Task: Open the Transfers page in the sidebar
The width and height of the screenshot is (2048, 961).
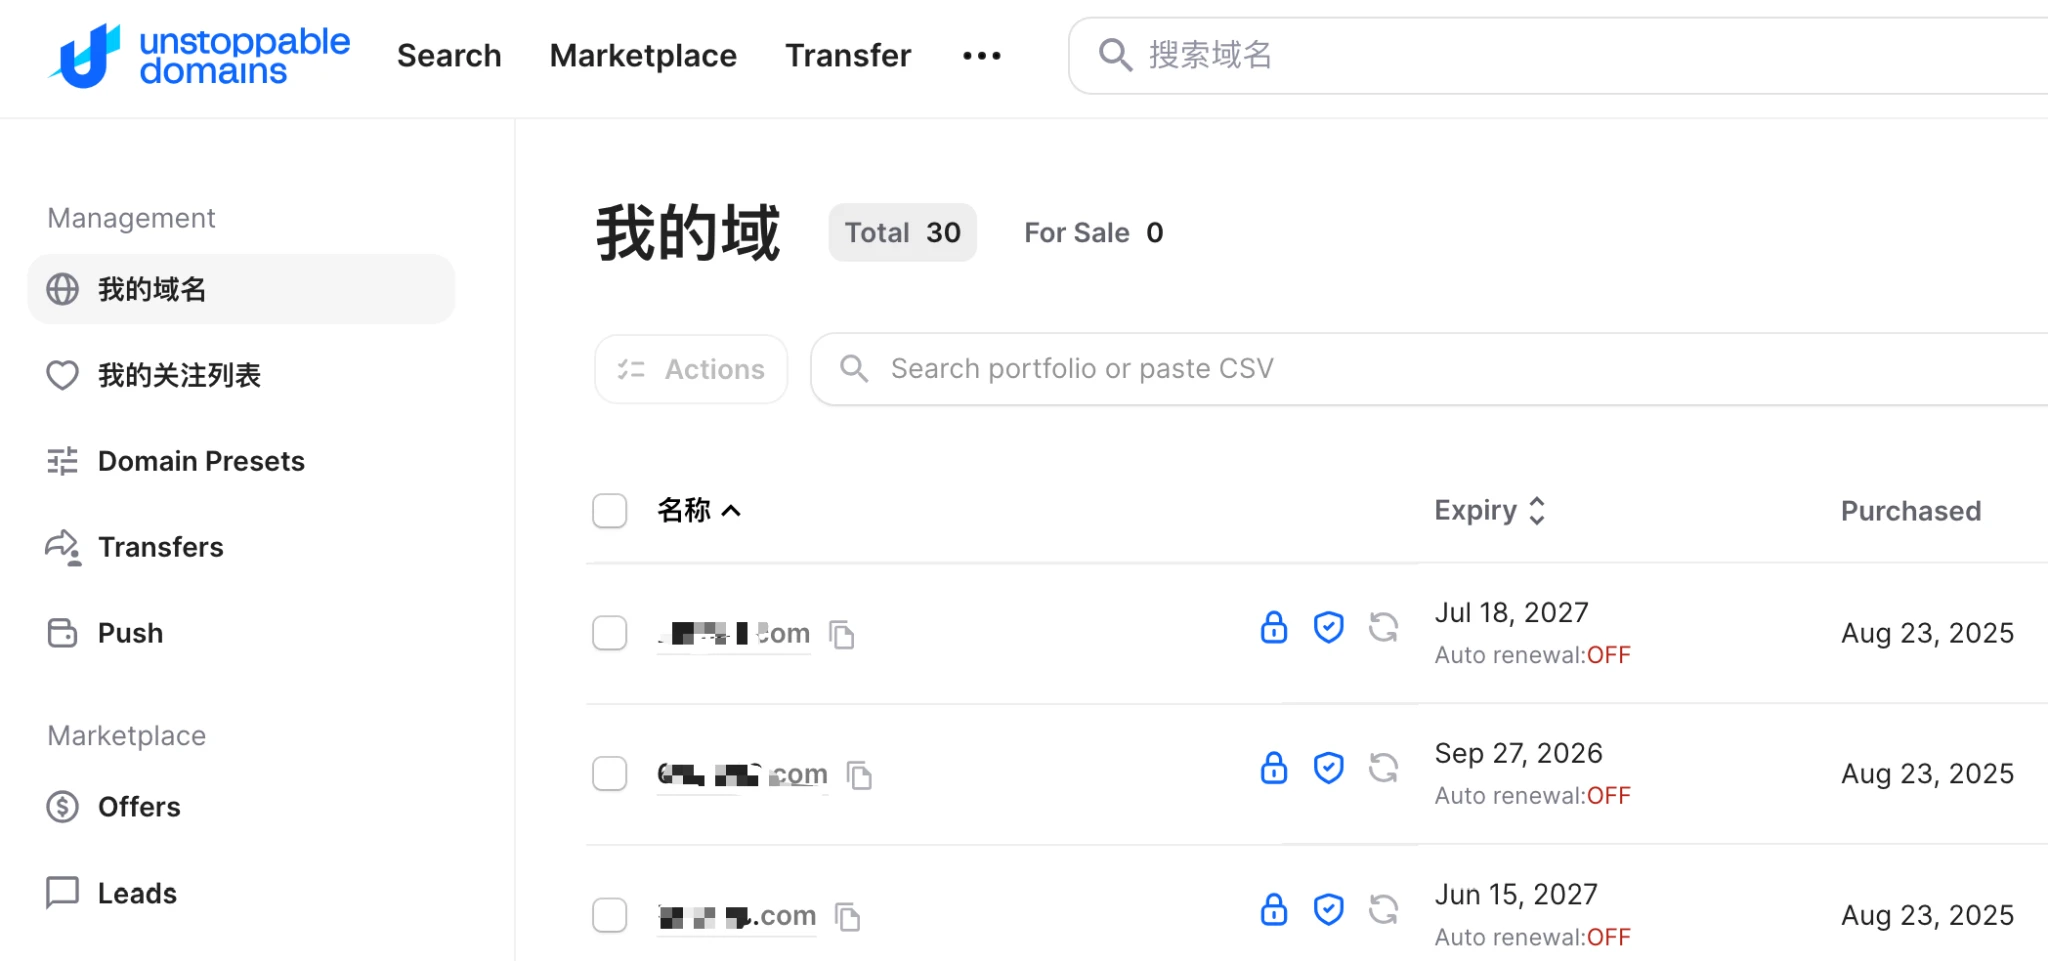Action: (160, 547)
